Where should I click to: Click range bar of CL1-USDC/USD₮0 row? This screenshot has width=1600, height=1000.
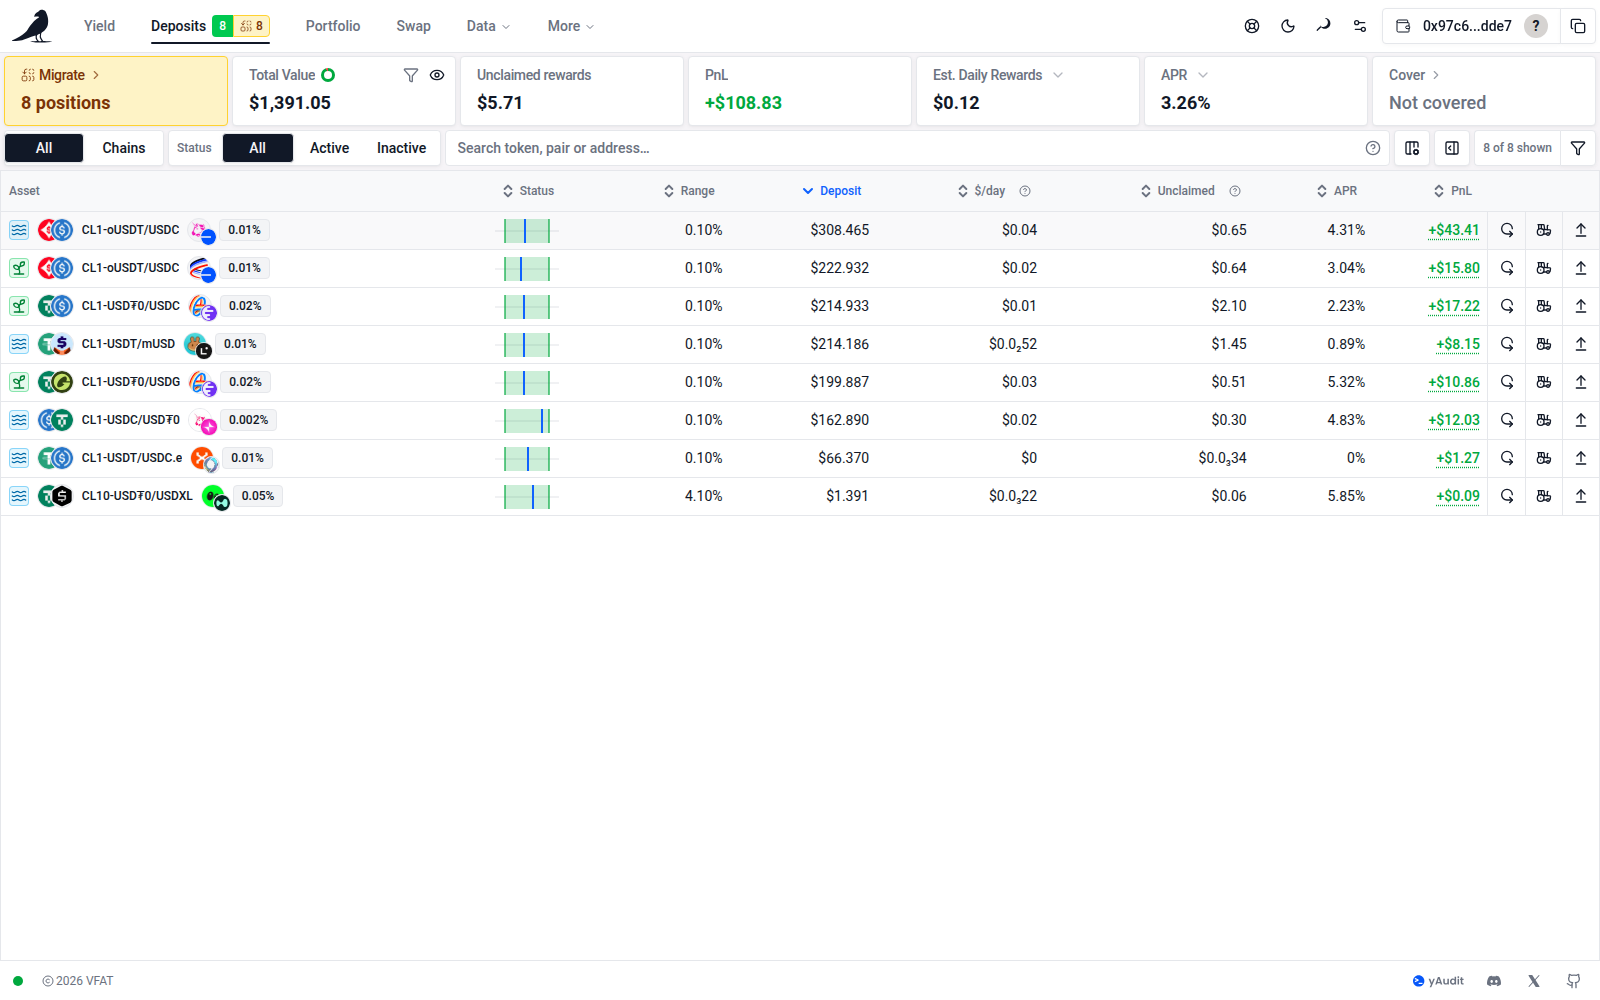point(527,421)
